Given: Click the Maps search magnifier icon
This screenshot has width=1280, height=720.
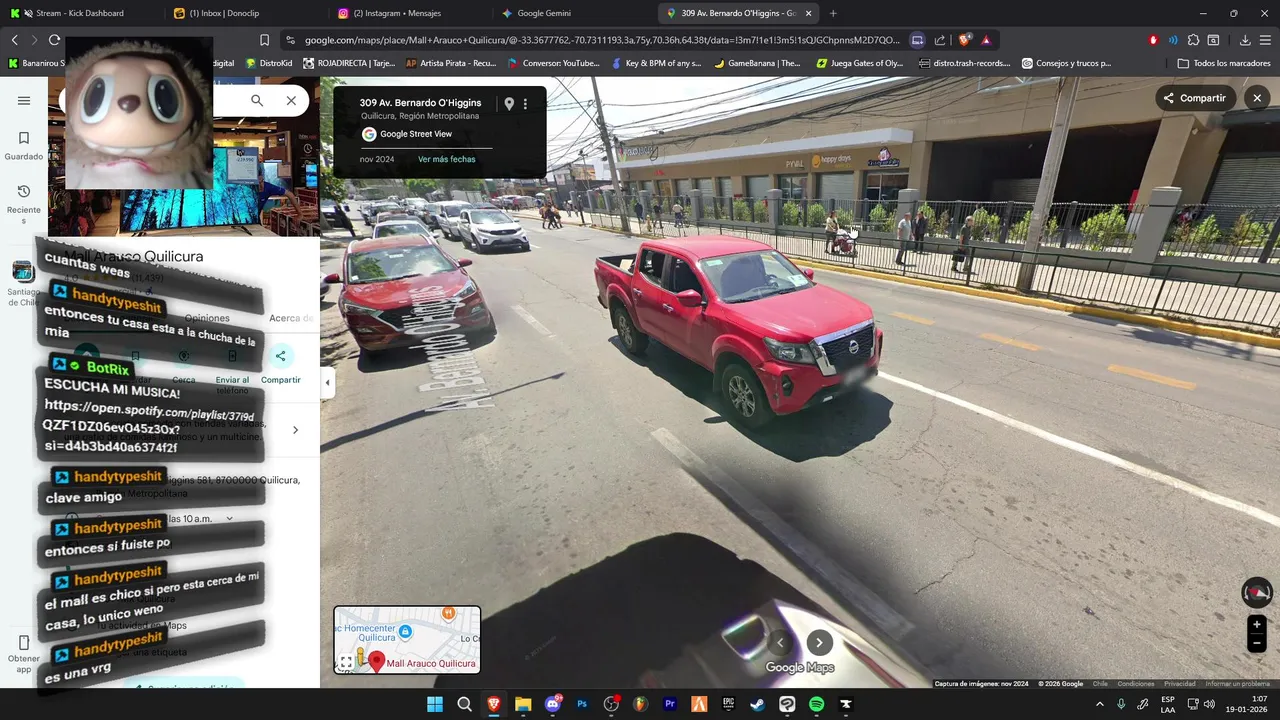Looking at the screenshot, I should (257, 101).
